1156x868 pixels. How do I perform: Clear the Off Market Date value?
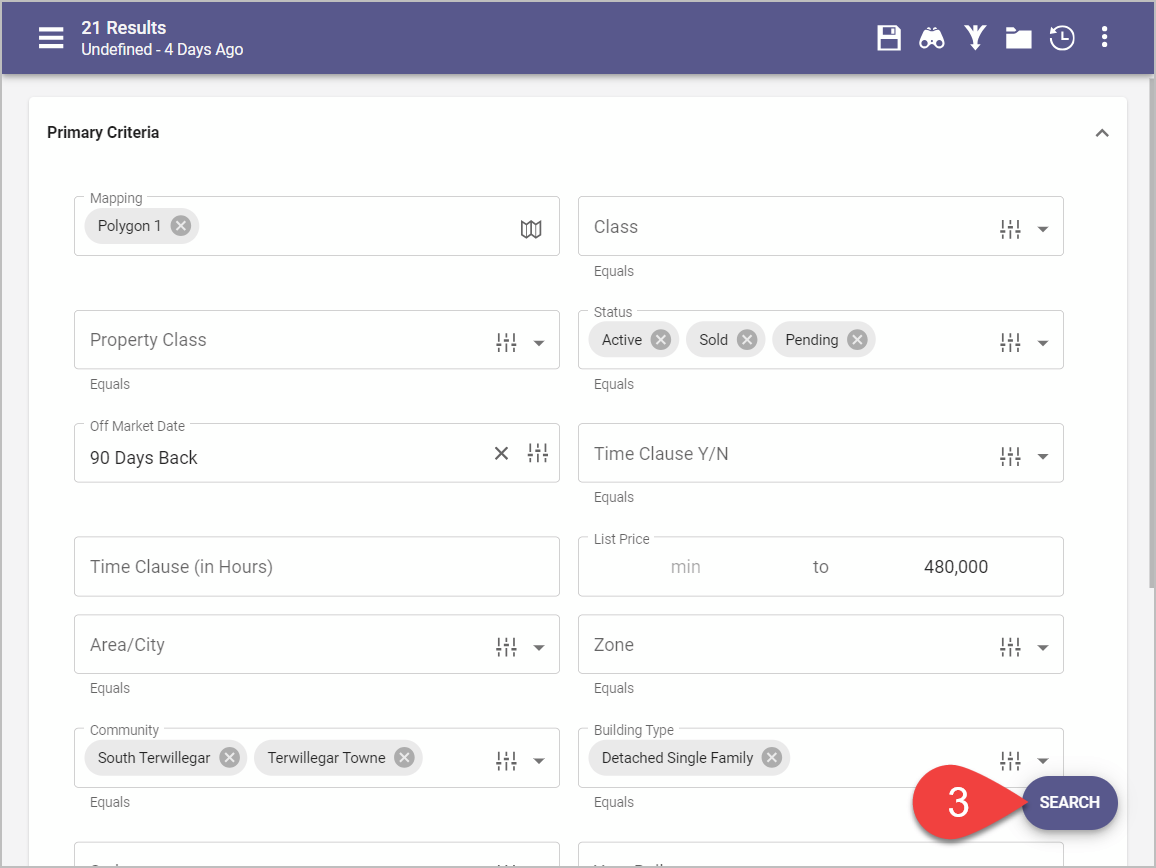coord(501,453)
